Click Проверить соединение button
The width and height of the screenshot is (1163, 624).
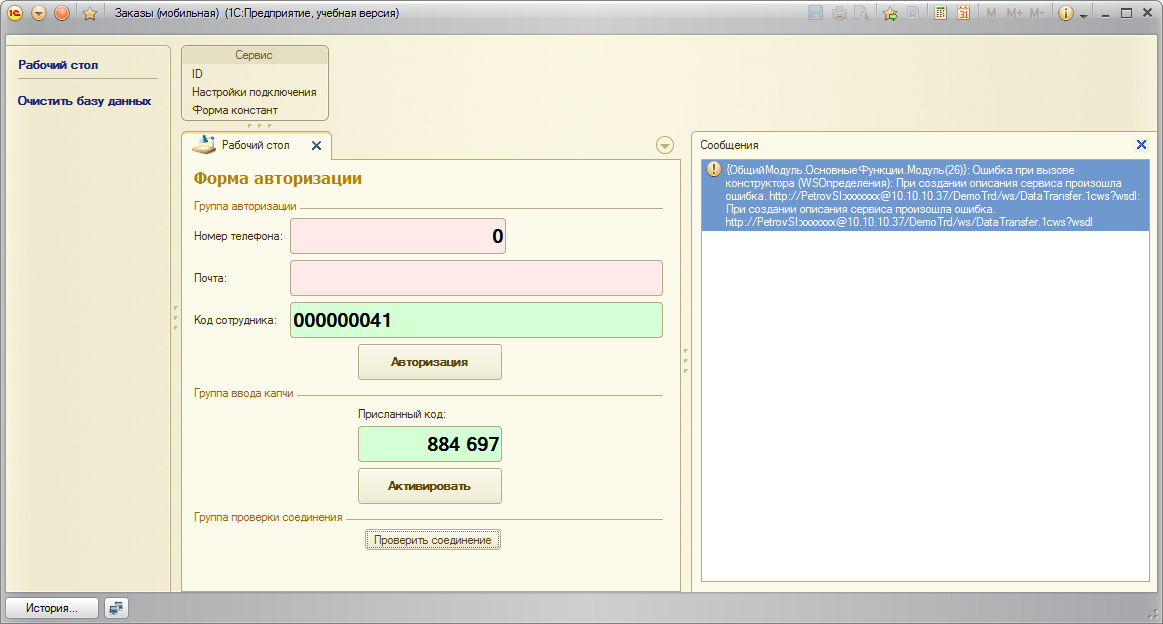click(x=432, y=540)
